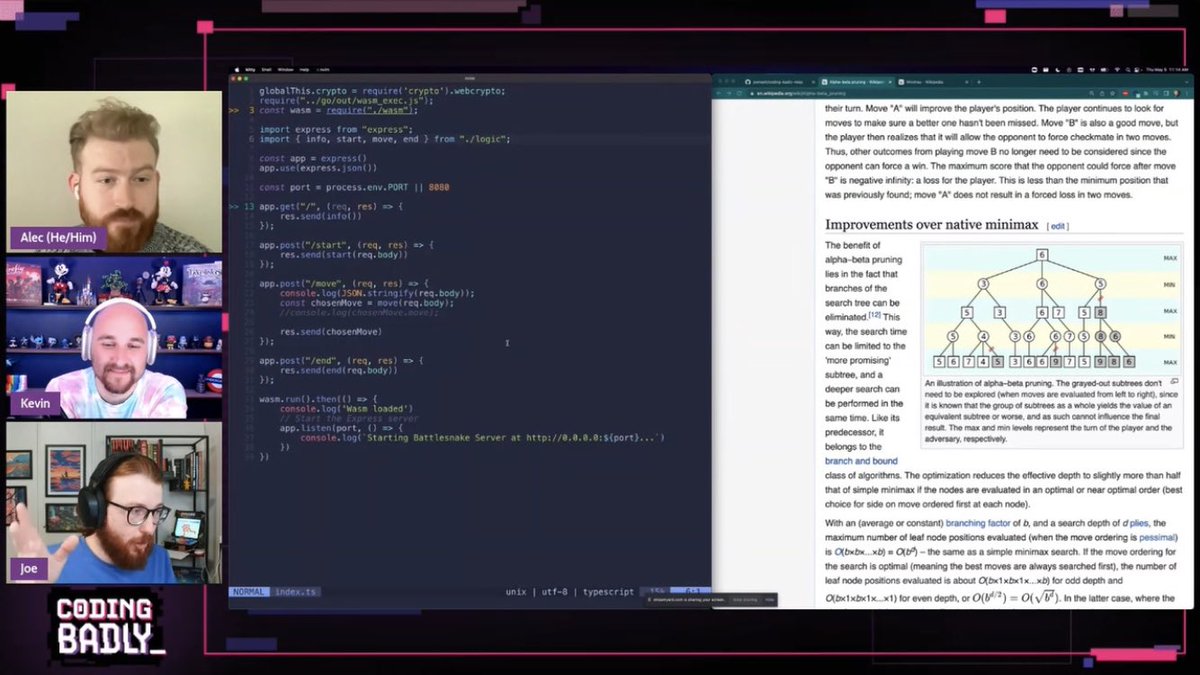Screen dimensions: 1200x675
Task: Click Alec's webcam video tile
Action: 115,172
